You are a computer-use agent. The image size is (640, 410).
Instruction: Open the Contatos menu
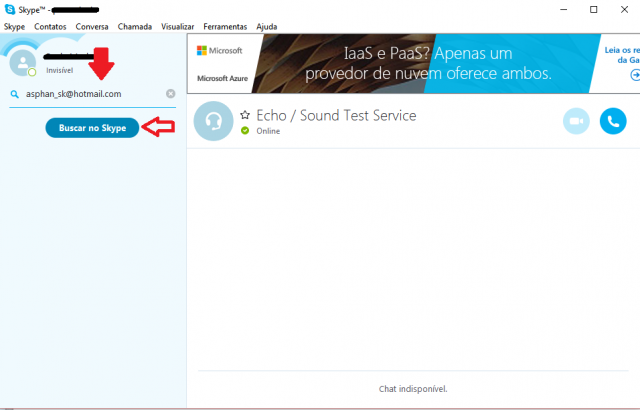pyautogui.click(x=50, y=27)
